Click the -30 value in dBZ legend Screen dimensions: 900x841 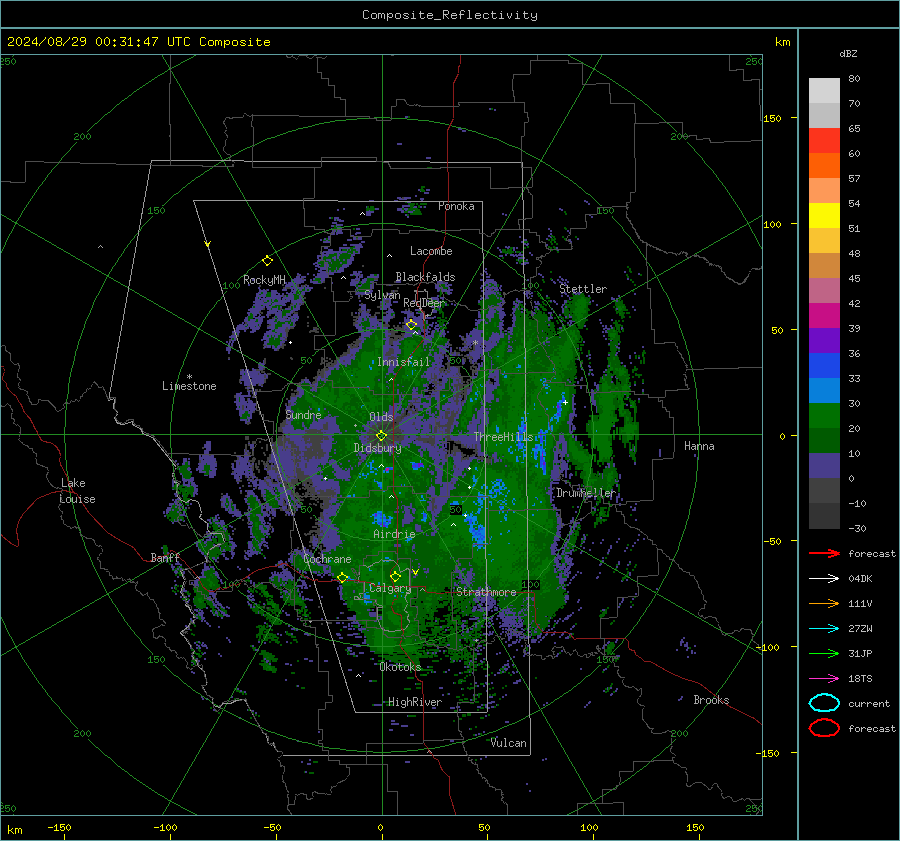point(858,528)
